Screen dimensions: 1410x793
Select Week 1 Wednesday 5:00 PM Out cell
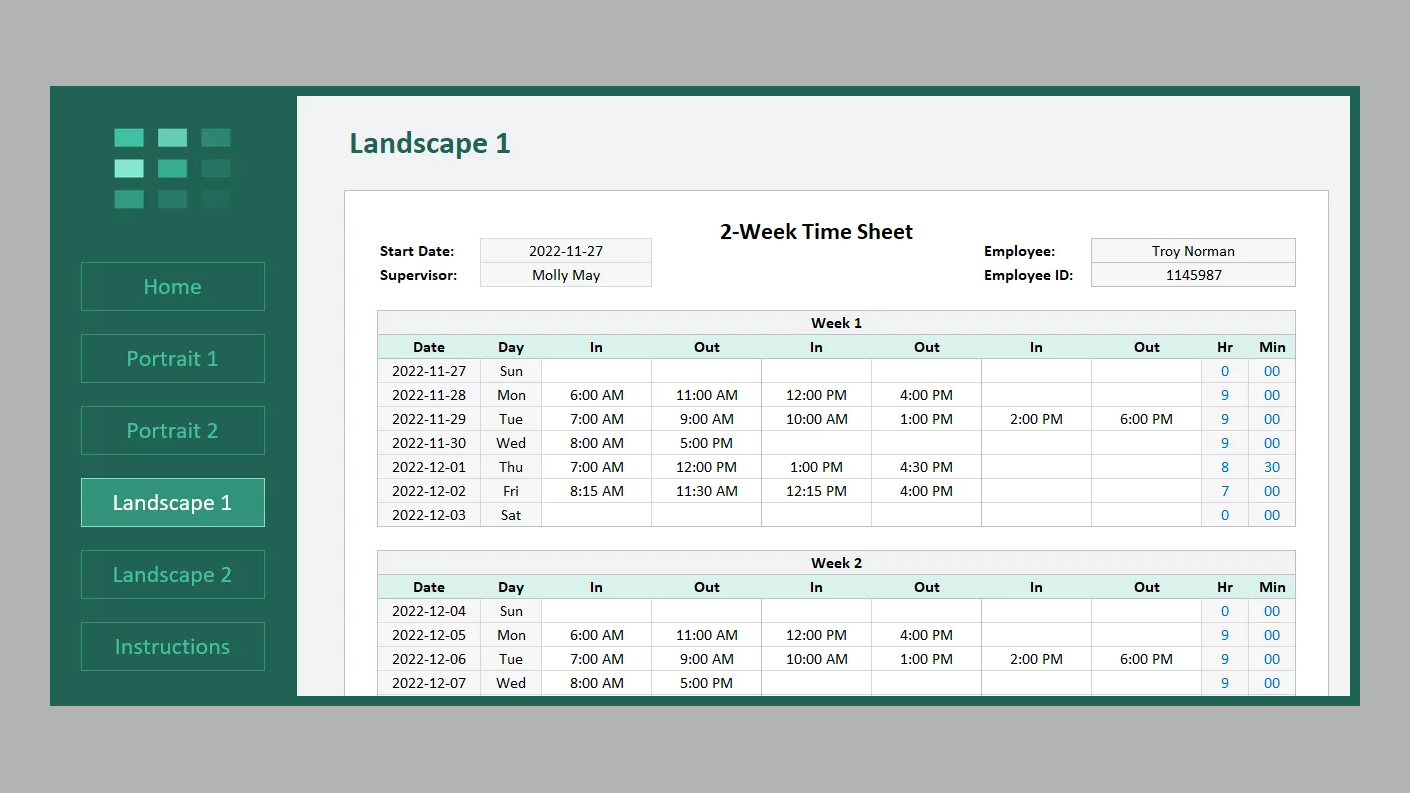[706, 443]
